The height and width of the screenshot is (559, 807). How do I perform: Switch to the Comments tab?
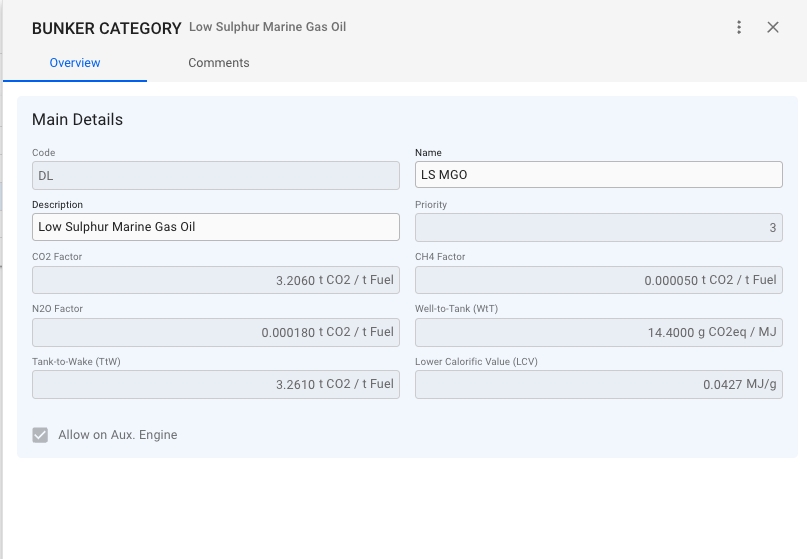pyautogui.click(x=219, y=63)
